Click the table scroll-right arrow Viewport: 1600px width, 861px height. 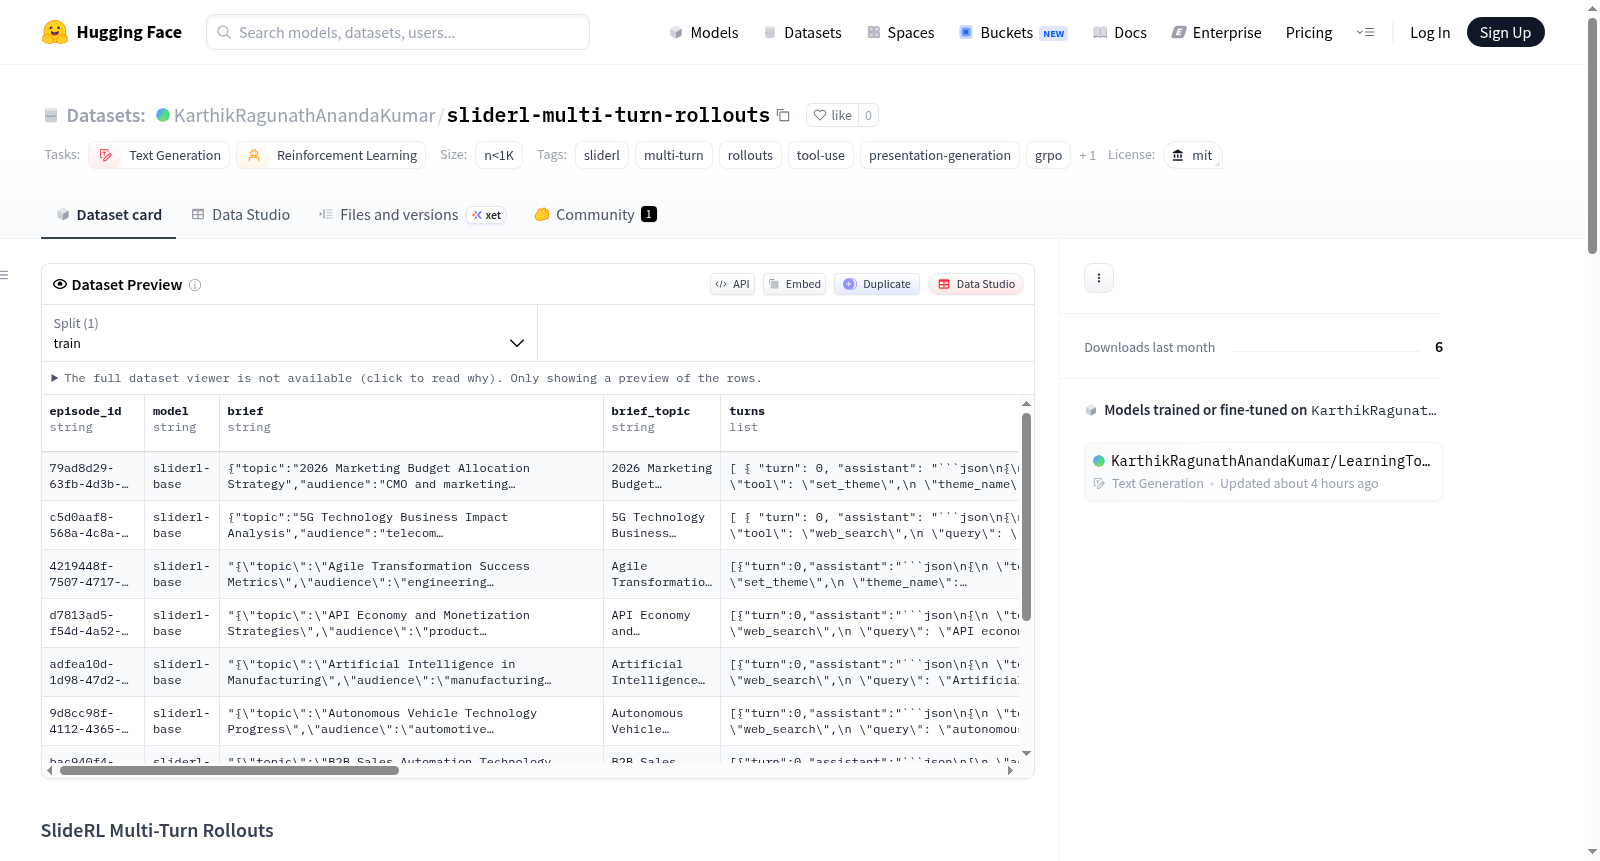coord(1010,770)
